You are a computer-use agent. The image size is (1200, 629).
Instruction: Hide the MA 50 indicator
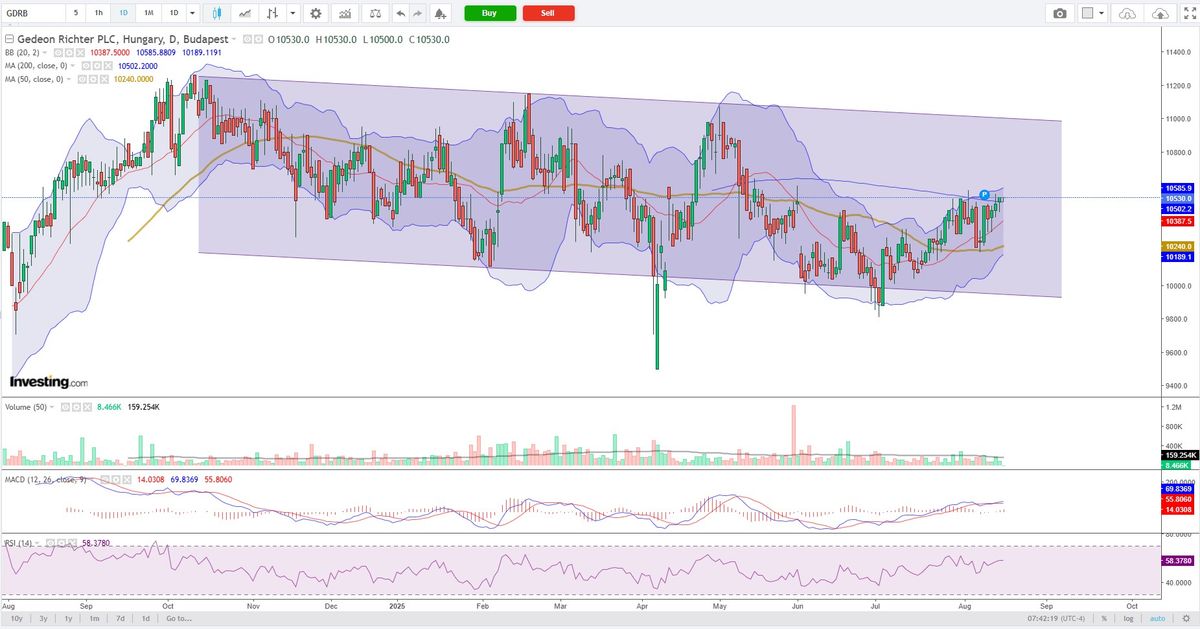(81, 79)
